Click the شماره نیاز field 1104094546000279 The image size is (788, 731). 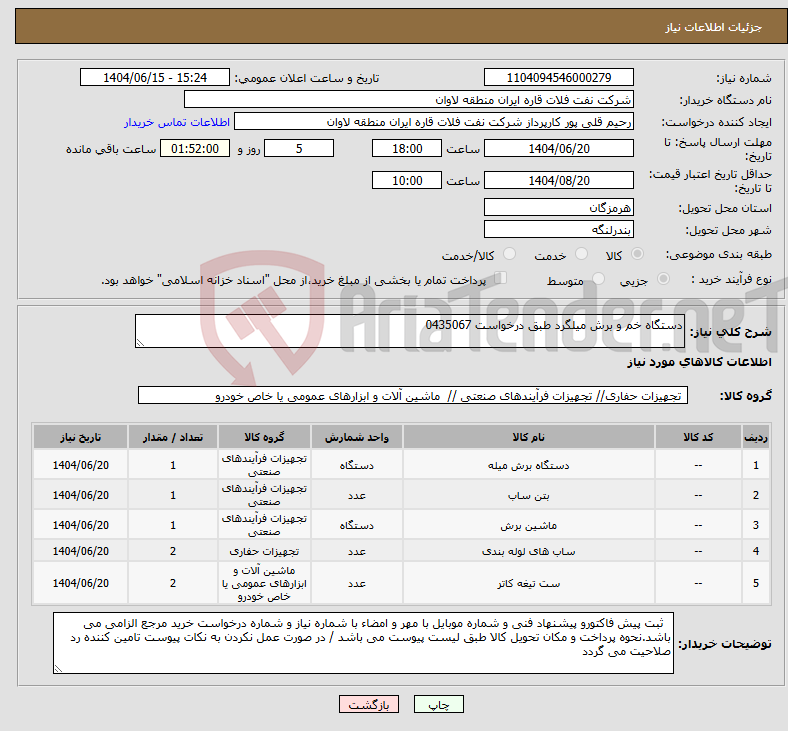(558, 77)
